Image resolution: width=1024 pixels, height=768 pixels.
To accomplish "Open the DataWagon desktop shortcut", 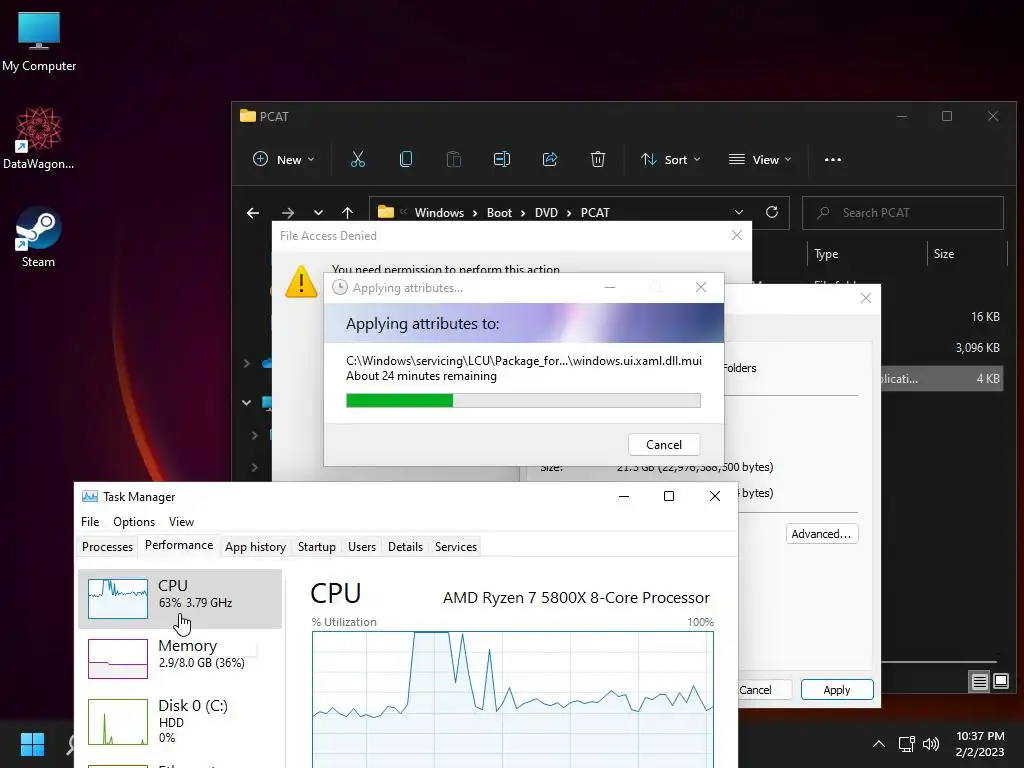I will click(x=39, y=138).
